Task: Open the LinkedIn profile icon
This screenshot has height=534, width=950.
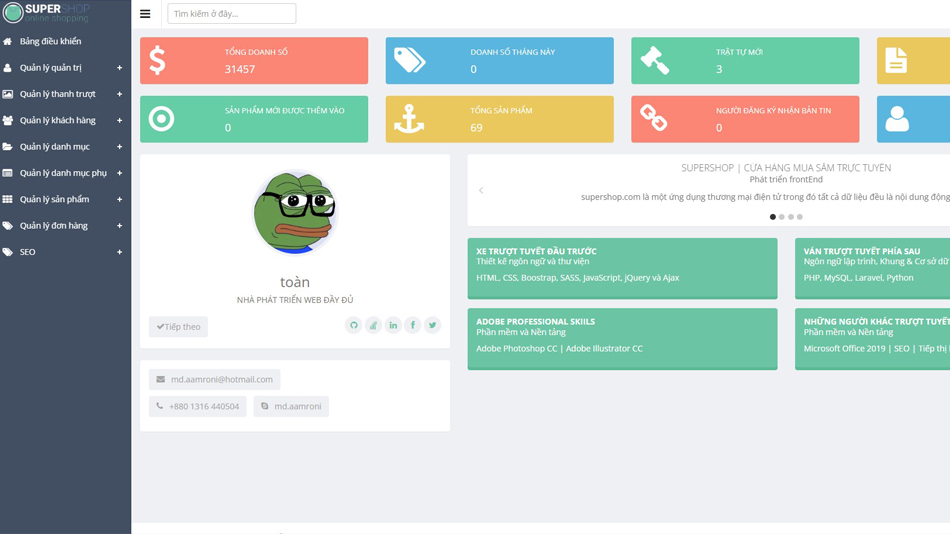Action: [x=393, y=325]
